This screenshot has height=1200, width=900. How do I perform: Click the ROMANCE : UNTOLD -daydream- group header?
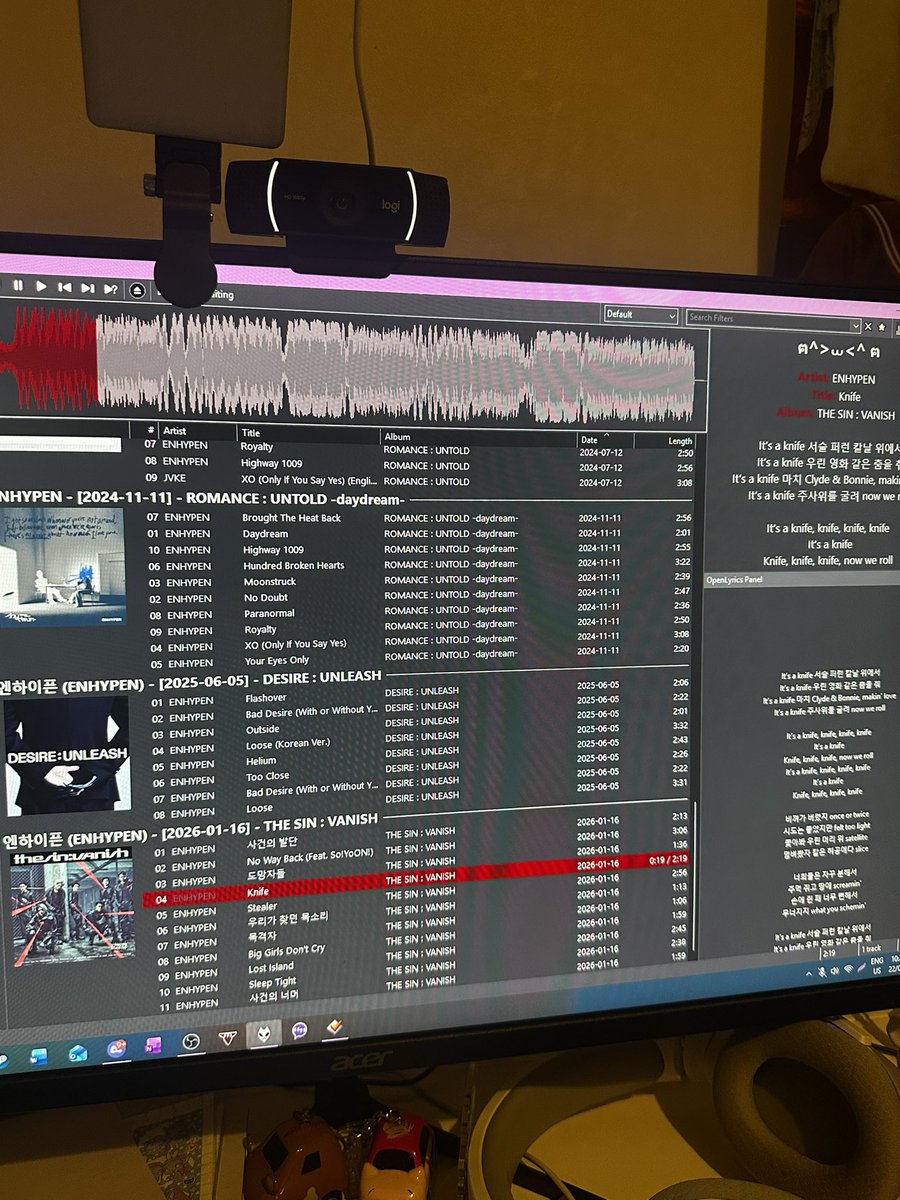click(x=201, y=497)
